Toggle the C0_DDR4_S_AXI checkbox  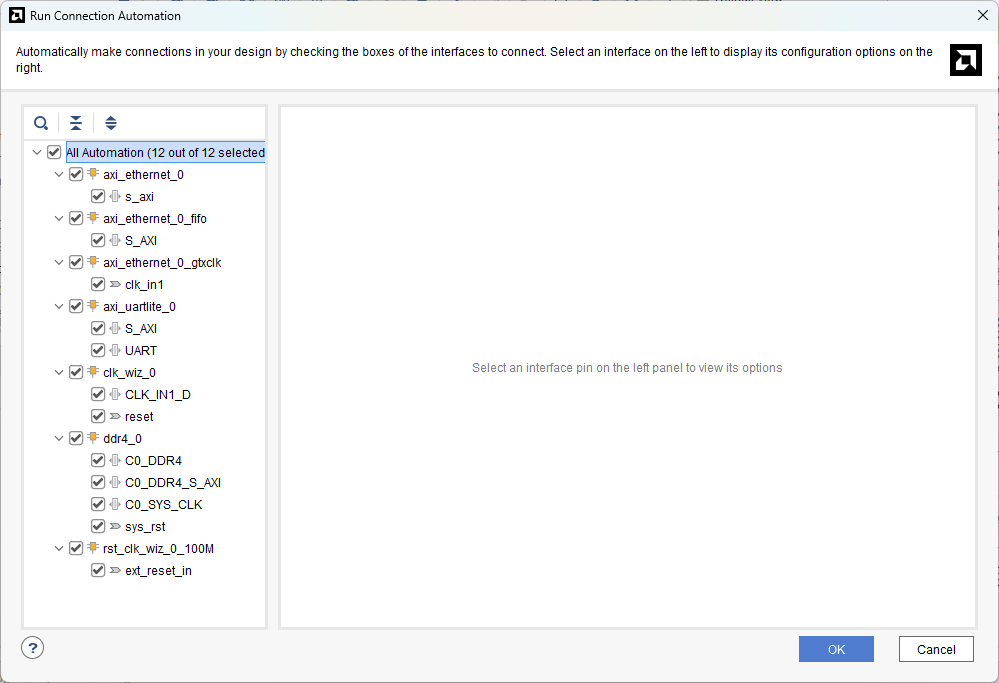click(x=98, y=483)
